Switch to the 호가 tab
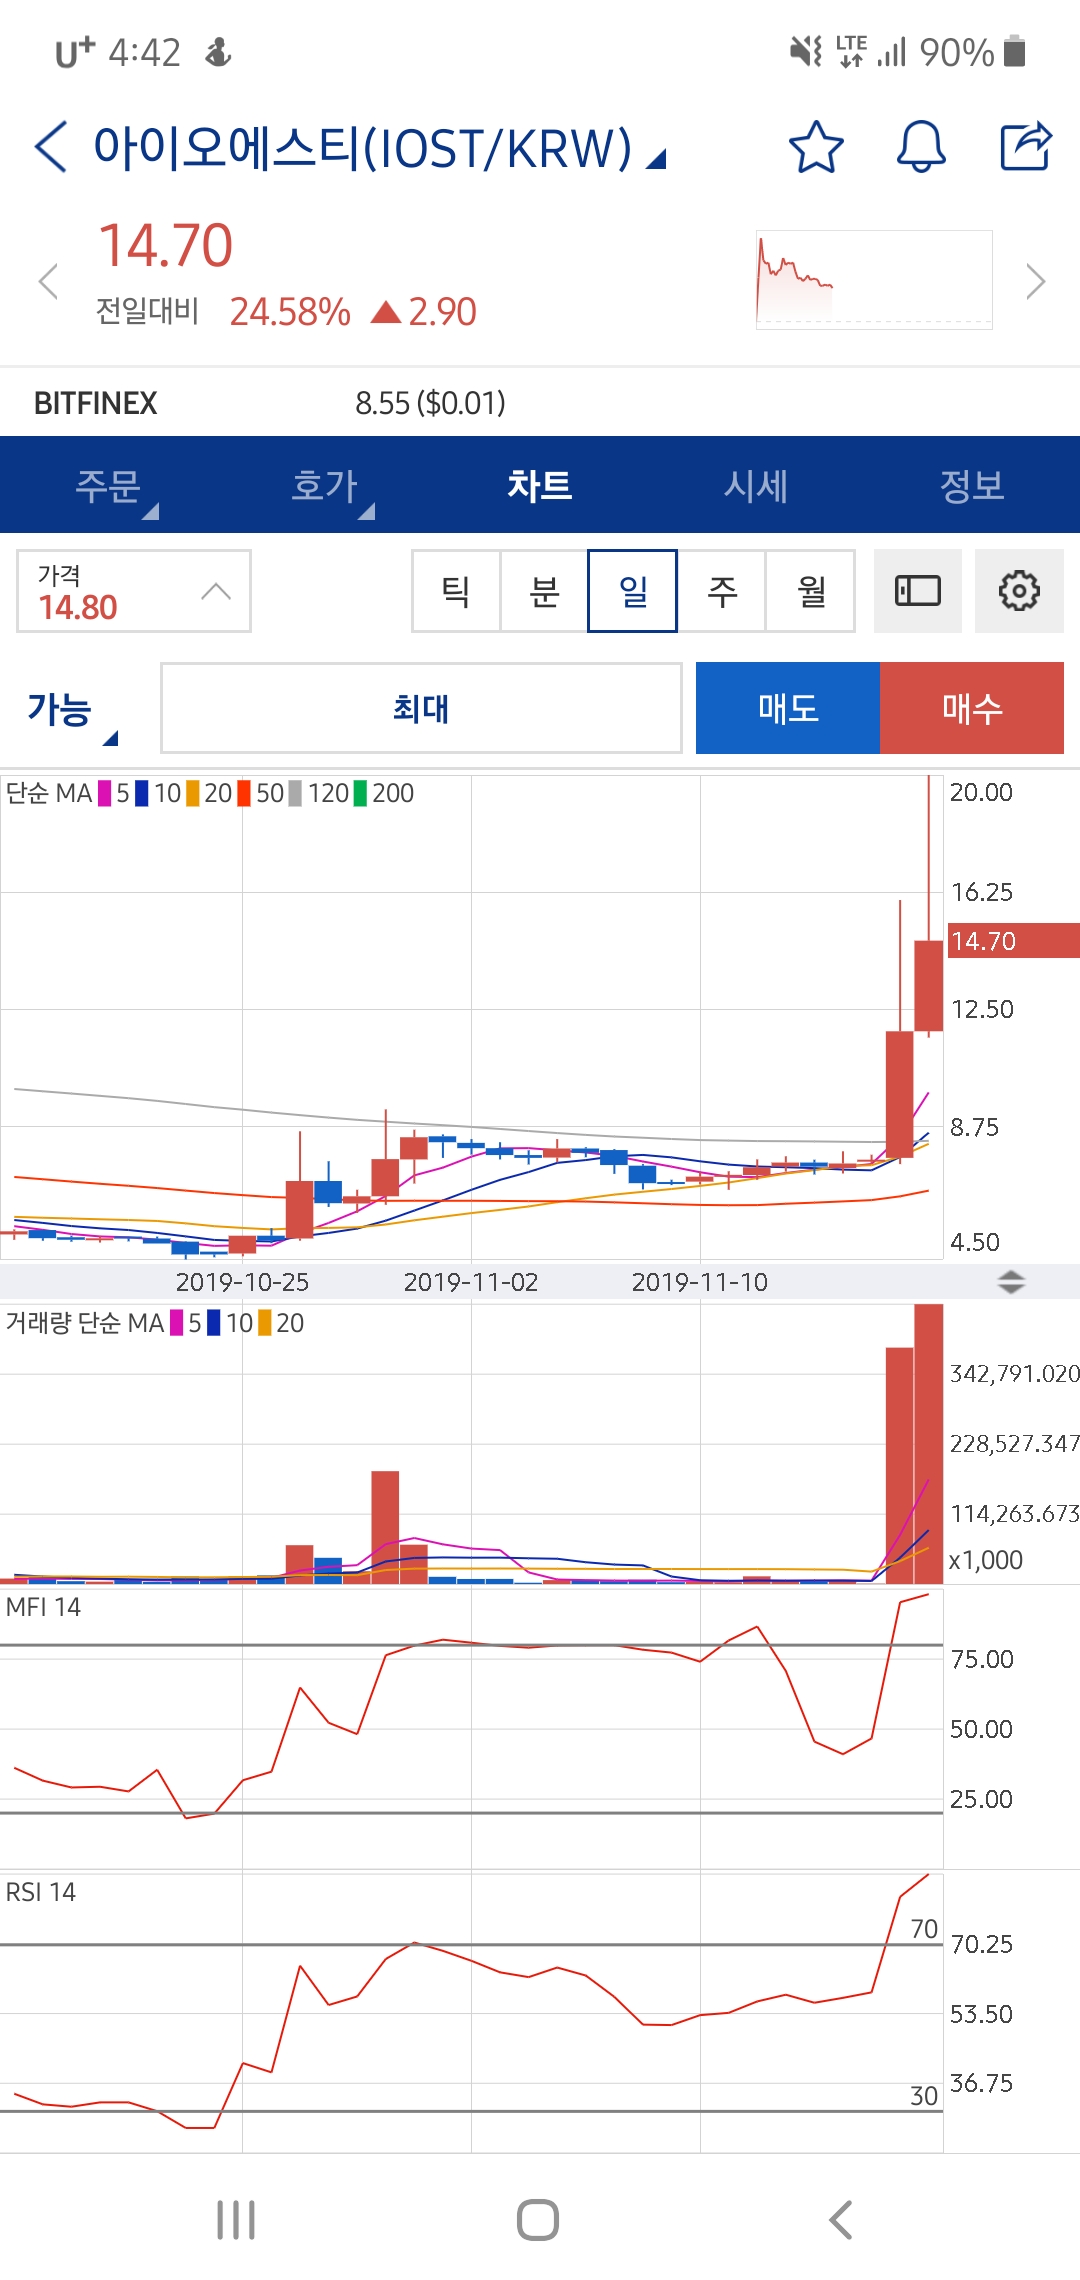Screen dimensions: 1080x2280 pyautogui.click(x=324, y=486)
